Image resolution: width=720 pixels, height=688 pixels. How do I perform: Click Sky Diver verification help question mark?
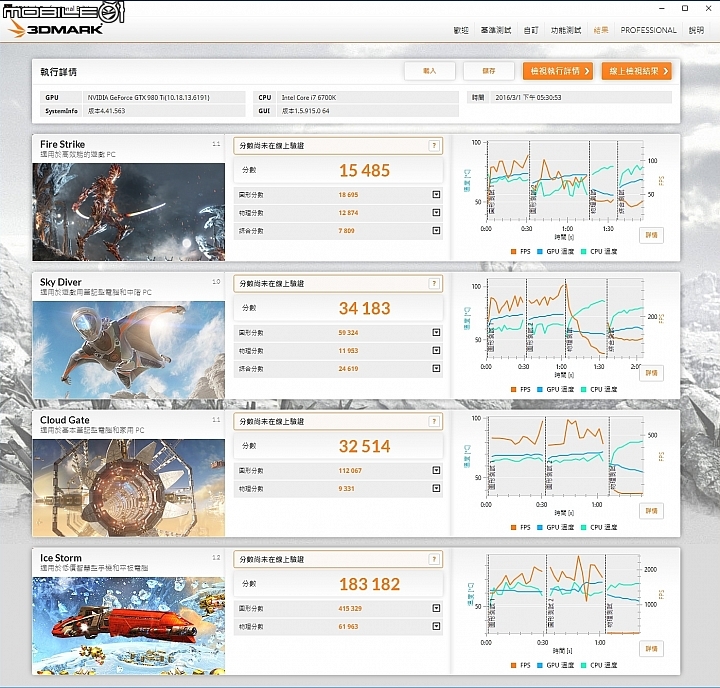point(434,283)
